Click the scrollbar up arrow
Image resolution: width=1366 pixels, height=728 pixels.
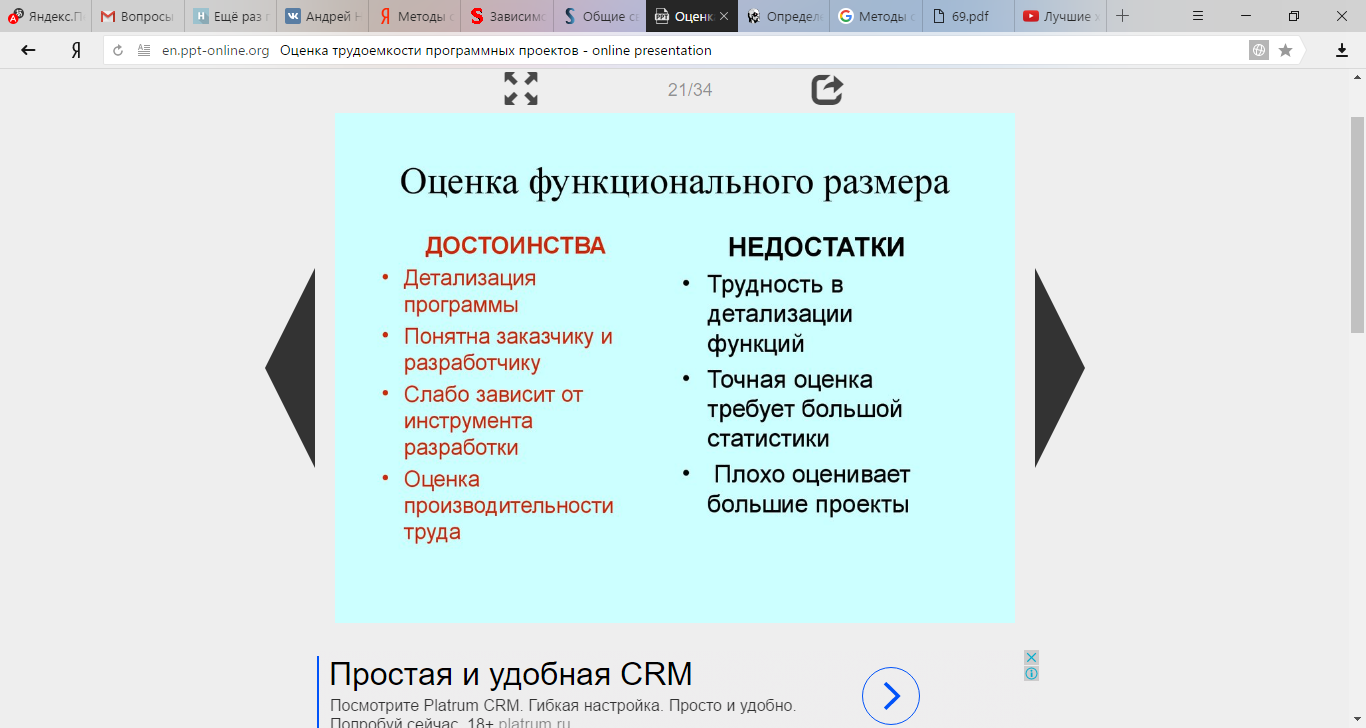tap(1357, 77)
